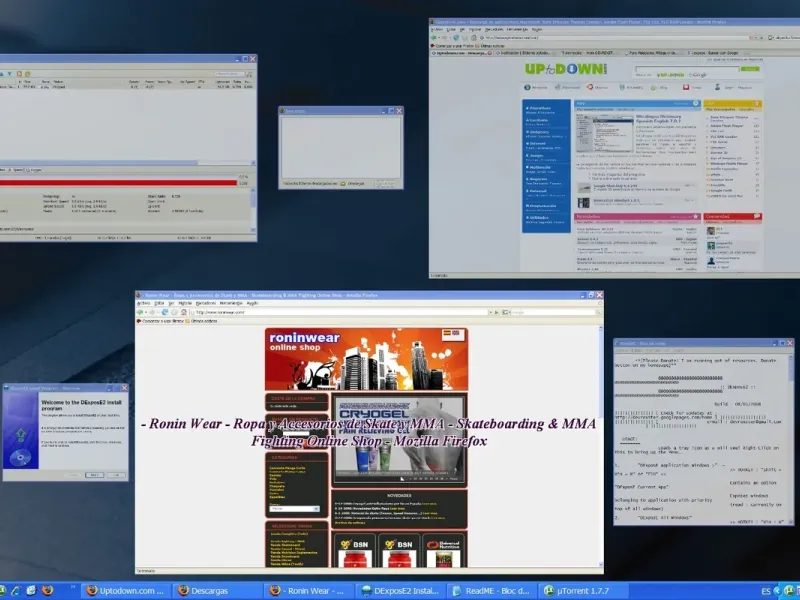Select Macintosh platform icon on Uptodown

coord(558,87)
